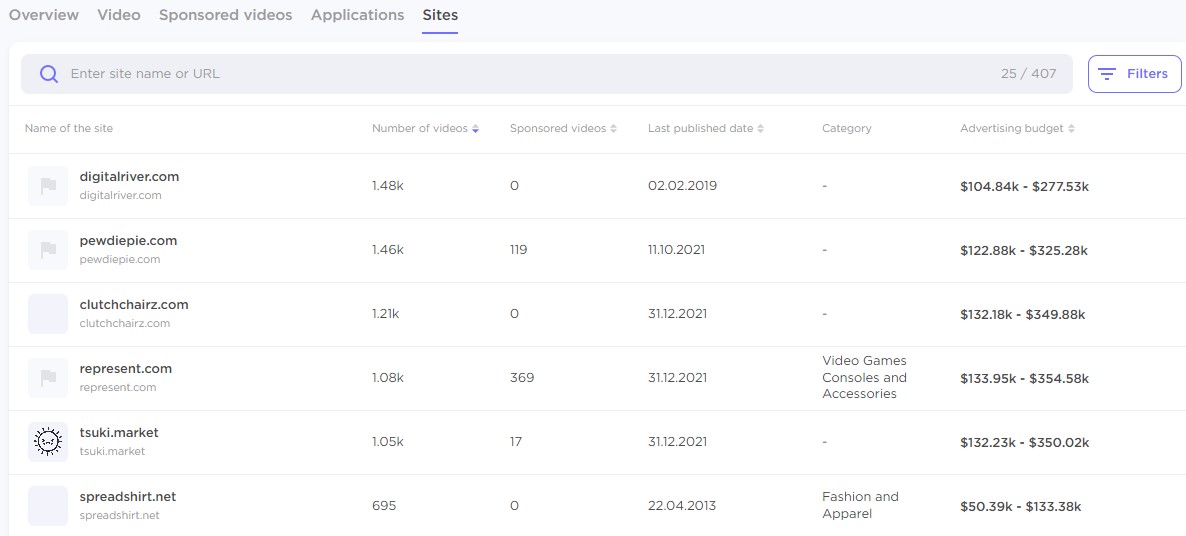Click the represent.com flag icon
The image size is (1186, 536).
click(x=48, y=378)
